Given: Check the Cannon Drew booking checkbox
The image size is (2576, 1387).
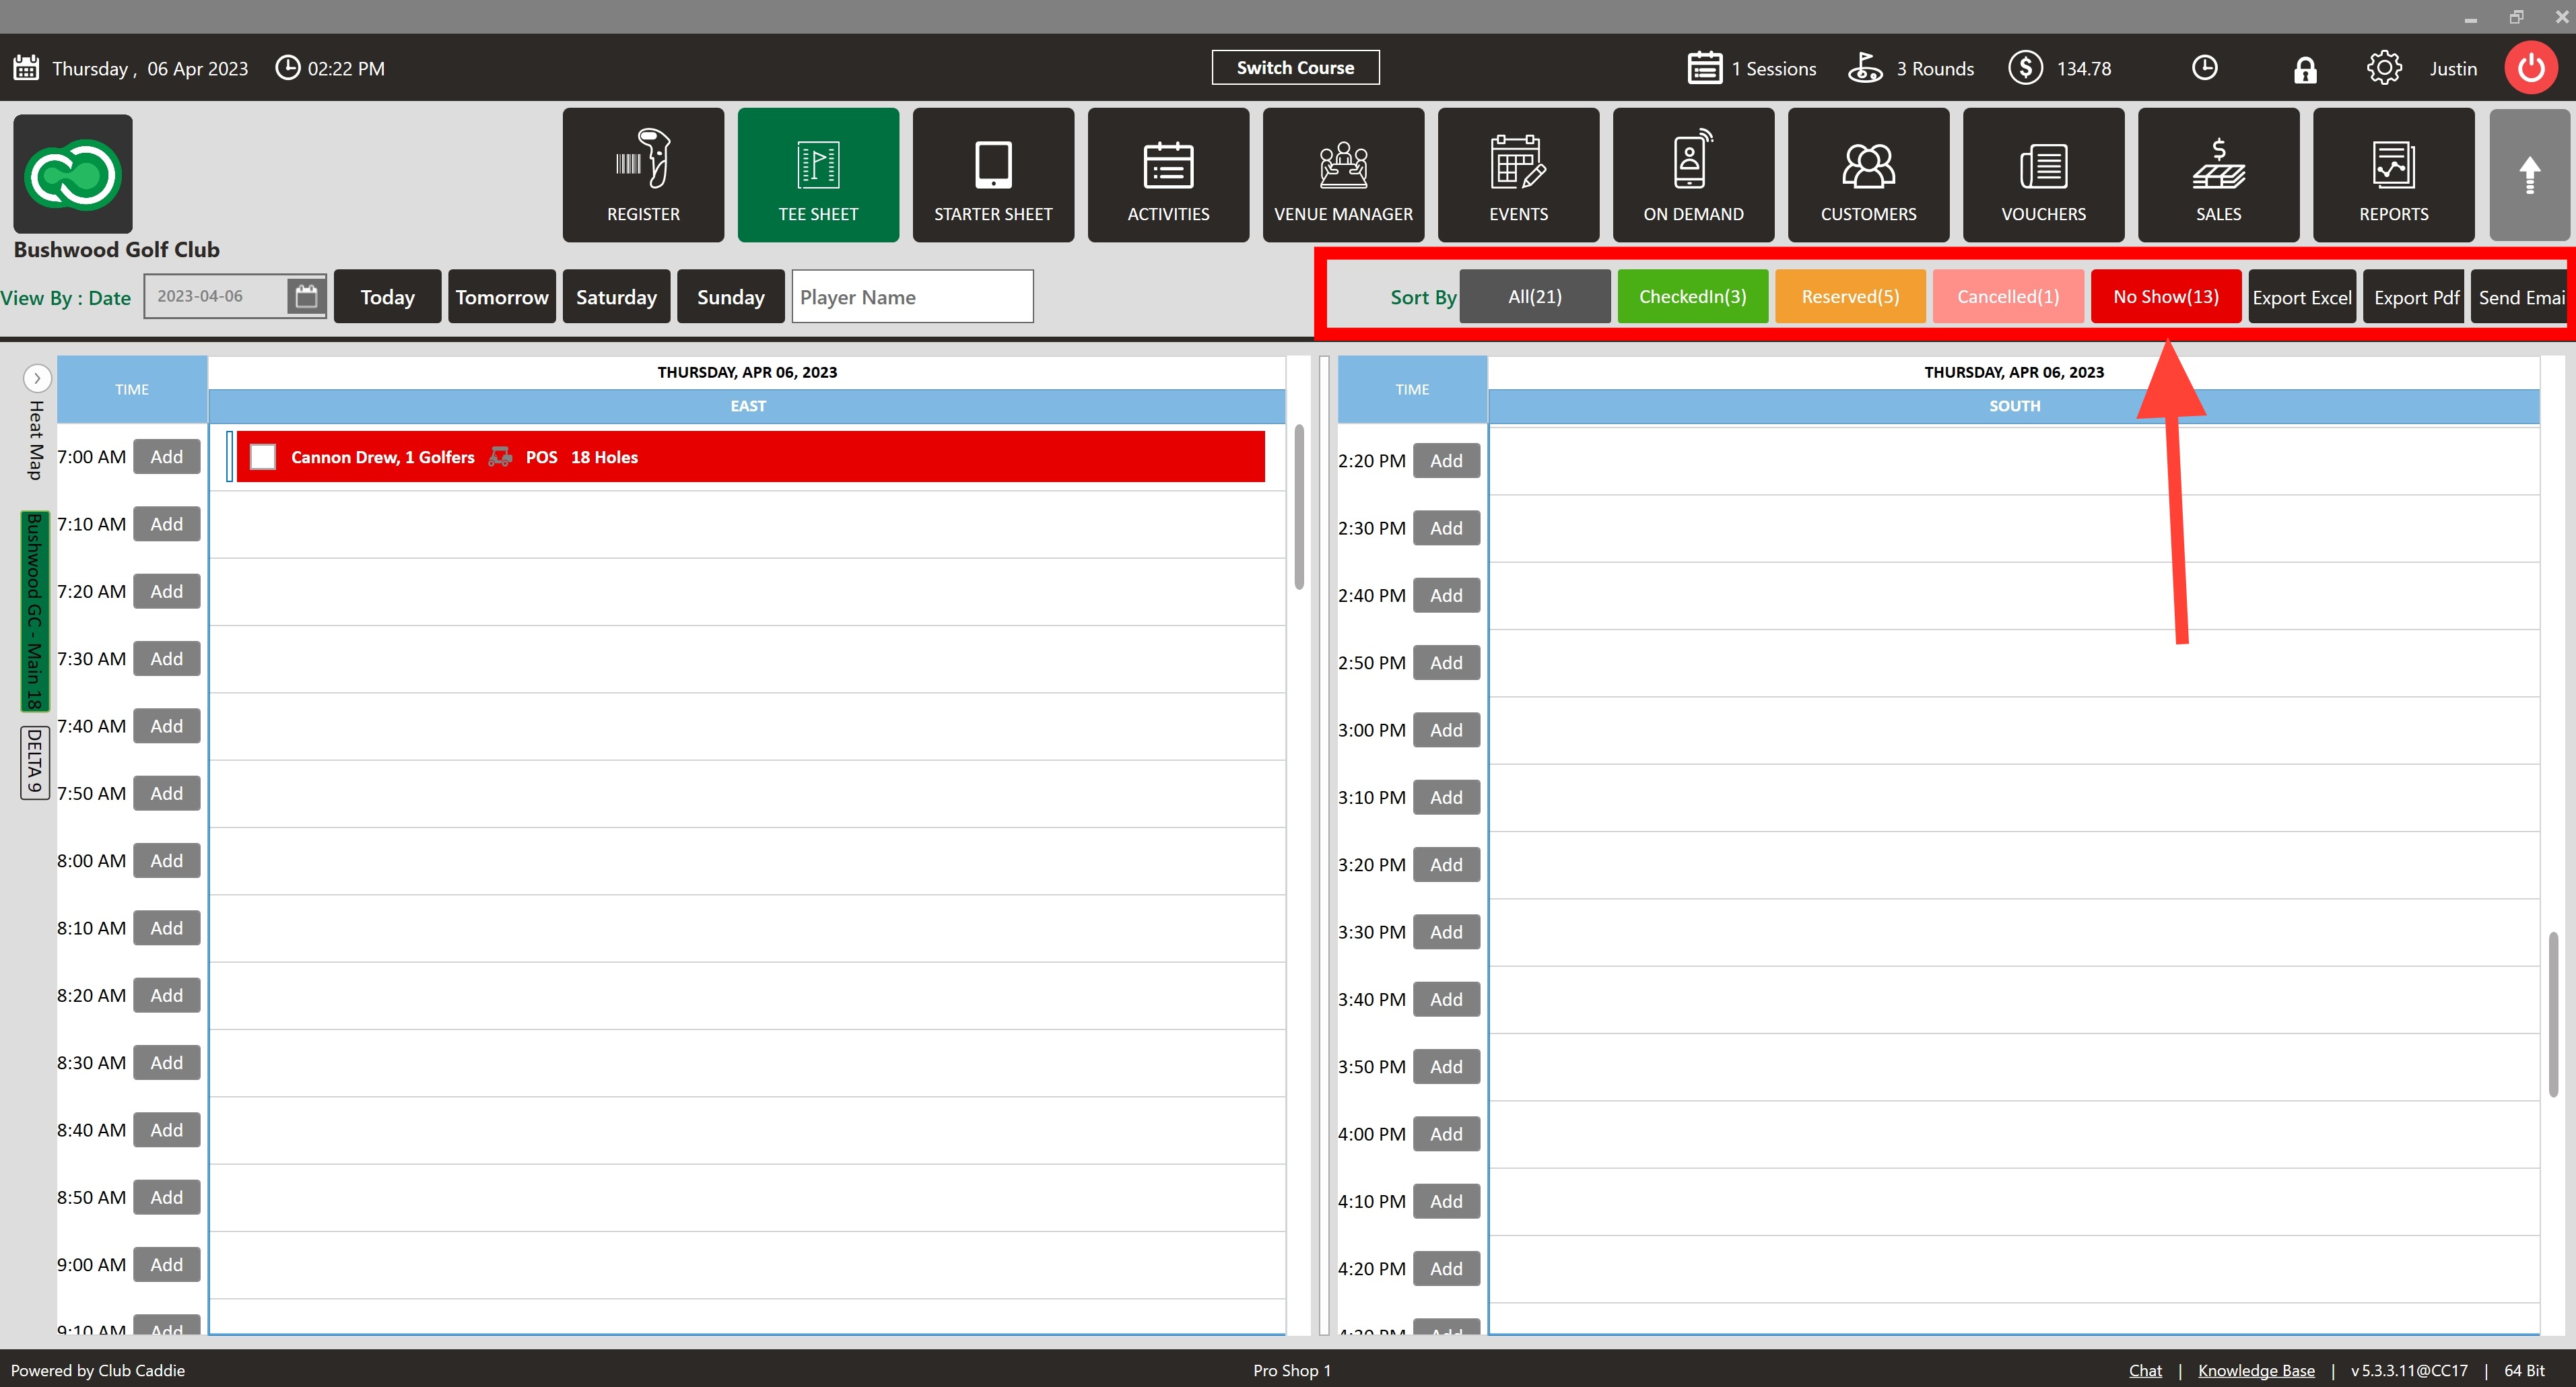Looking at the screenshot, I should pos(263,457).
